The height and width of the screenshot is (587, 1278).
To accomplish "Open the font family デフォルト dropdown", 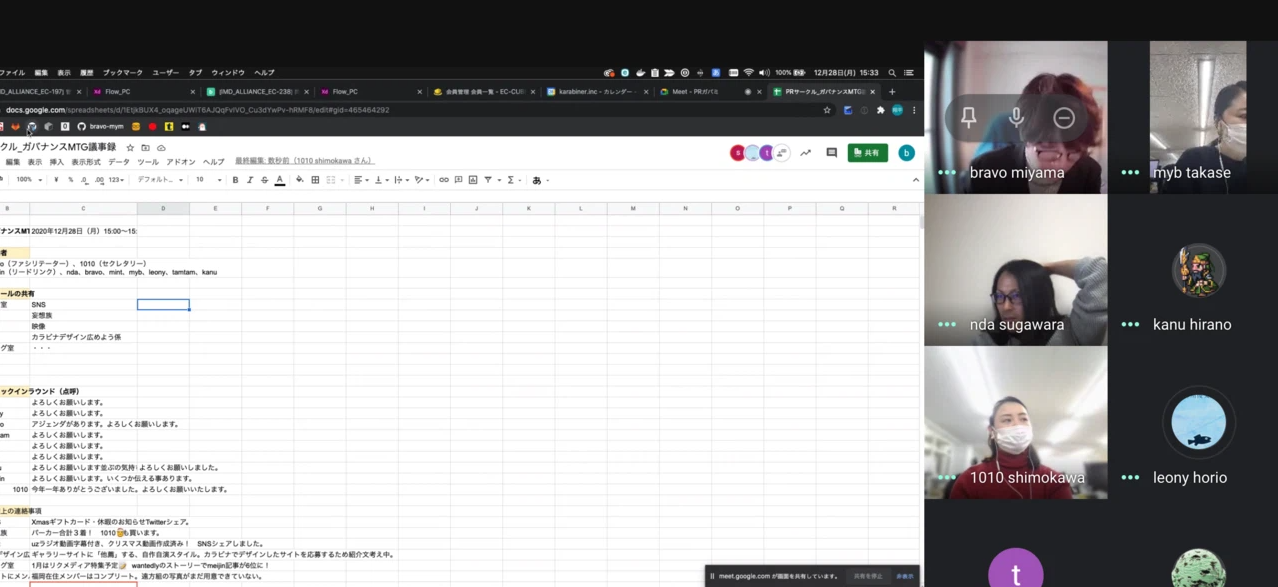I will (160, 180).
